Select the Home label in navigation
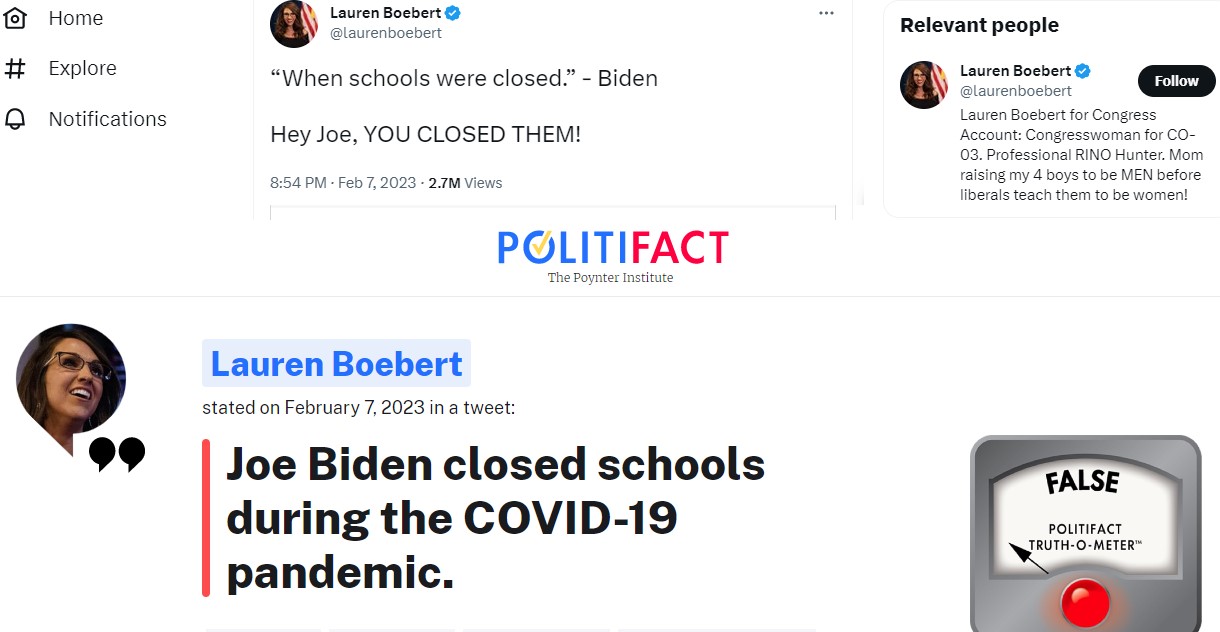1220x632 pixels. [x=76, y=18]
